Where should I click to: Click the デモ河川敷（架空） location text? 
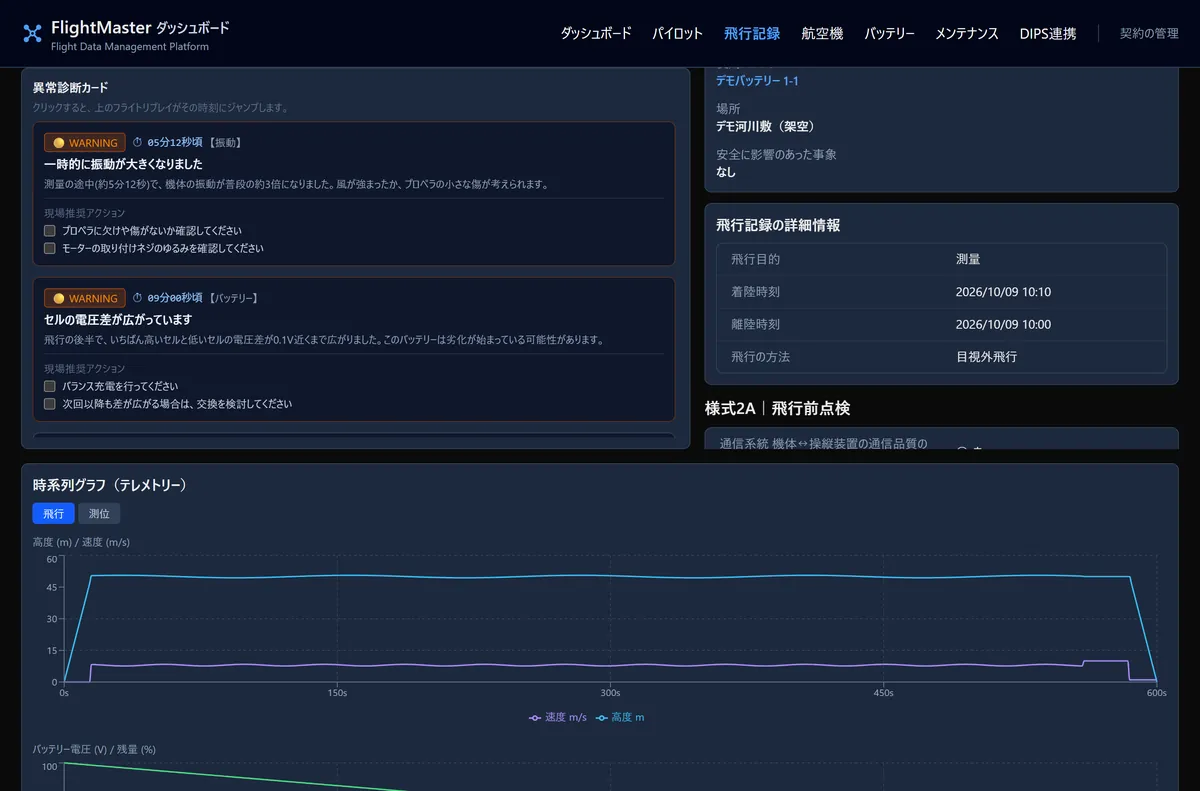[x=766, y=126]
